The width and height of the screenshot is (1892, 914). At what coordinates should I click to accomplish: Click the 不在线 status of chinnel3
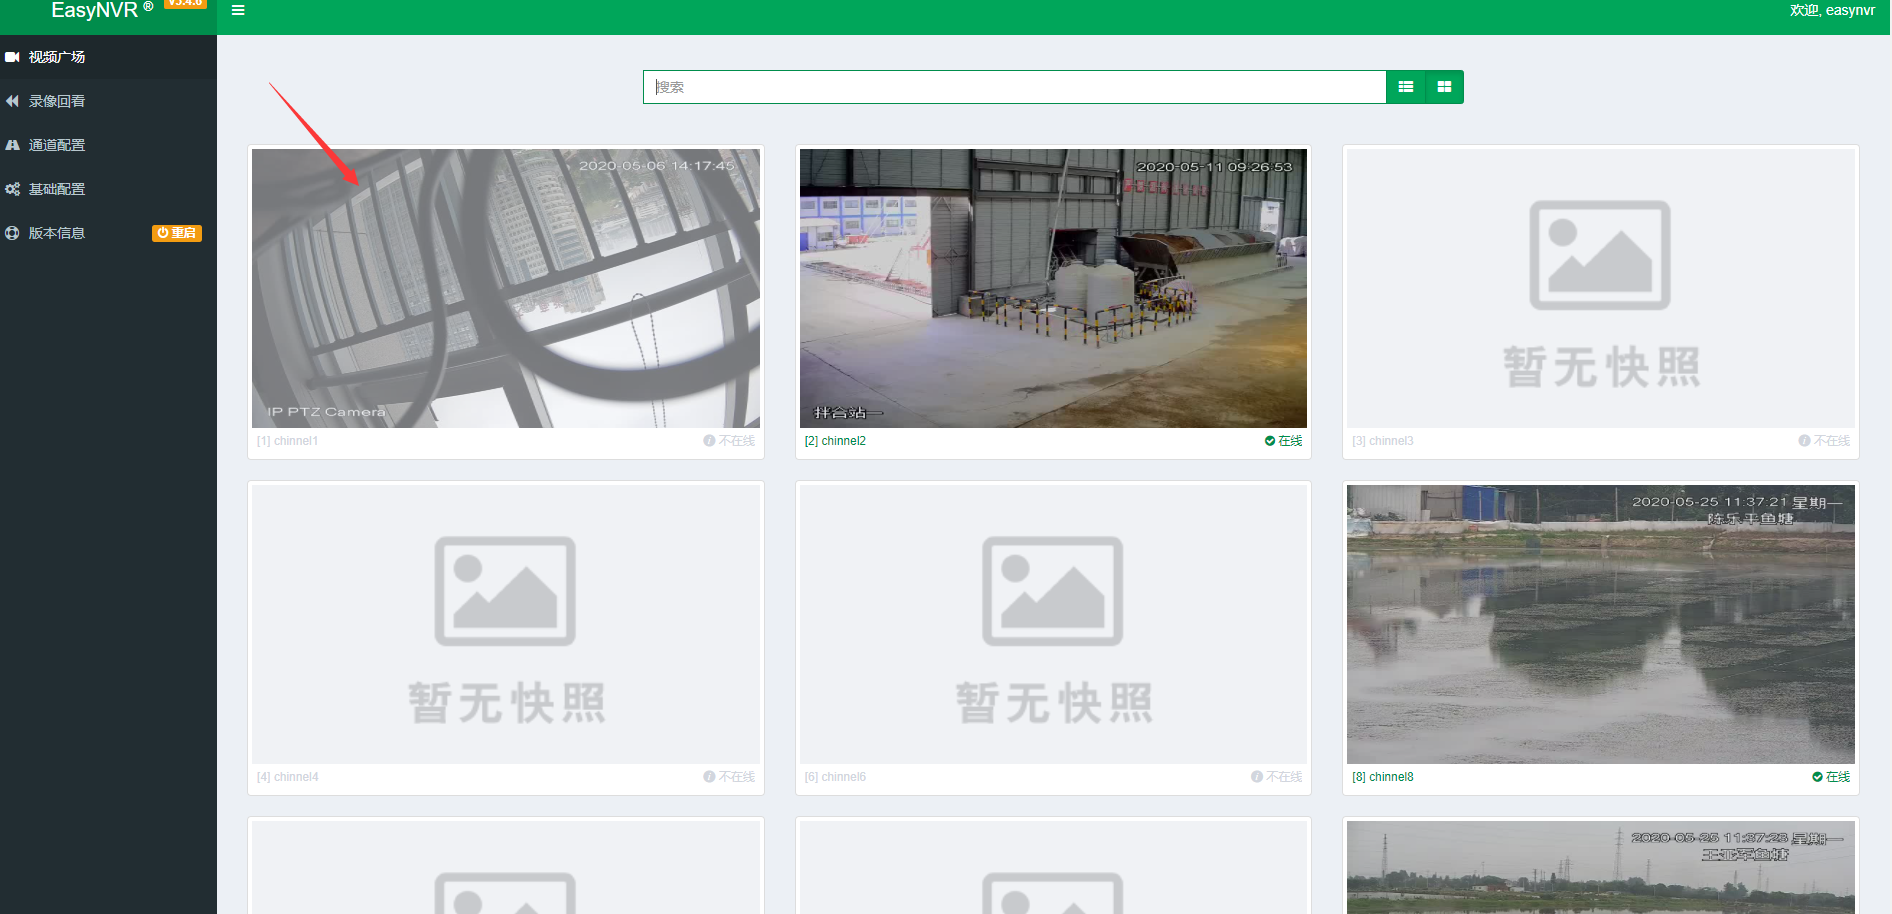1824,441
